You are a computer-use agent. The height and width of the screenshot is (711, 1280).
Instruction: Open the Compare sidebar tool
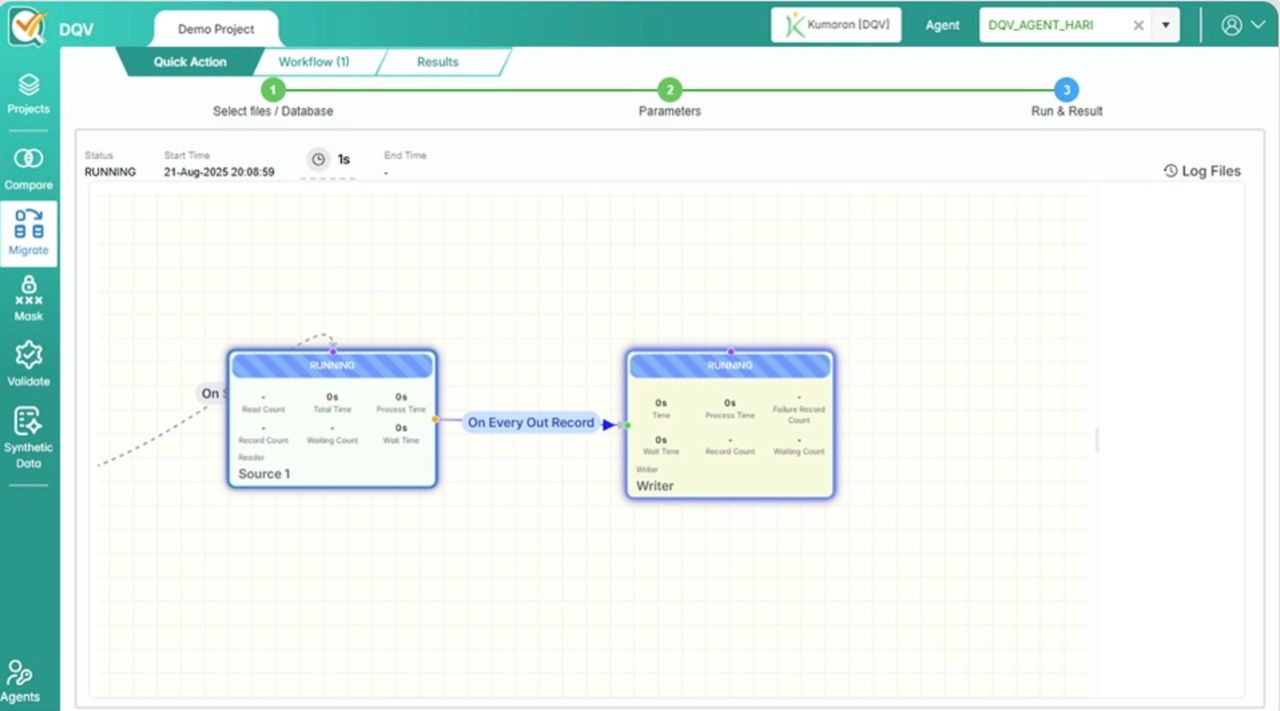(x=28, y=168)
